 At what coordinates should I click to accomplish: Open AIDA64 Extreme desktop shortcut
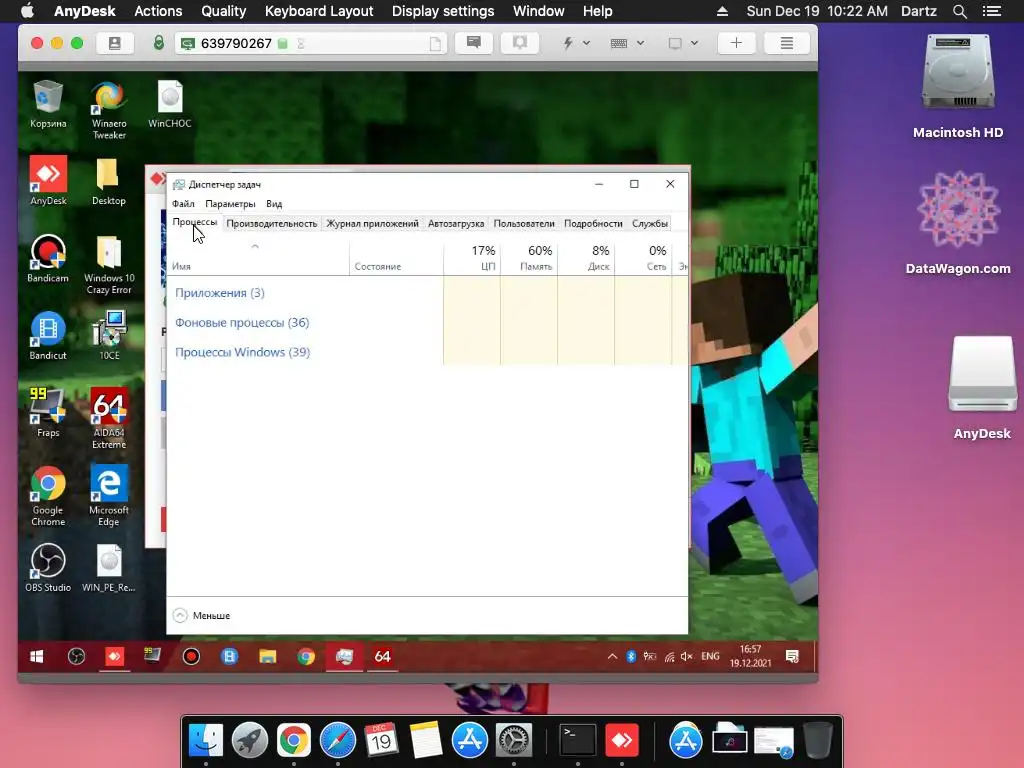(109, 419)
